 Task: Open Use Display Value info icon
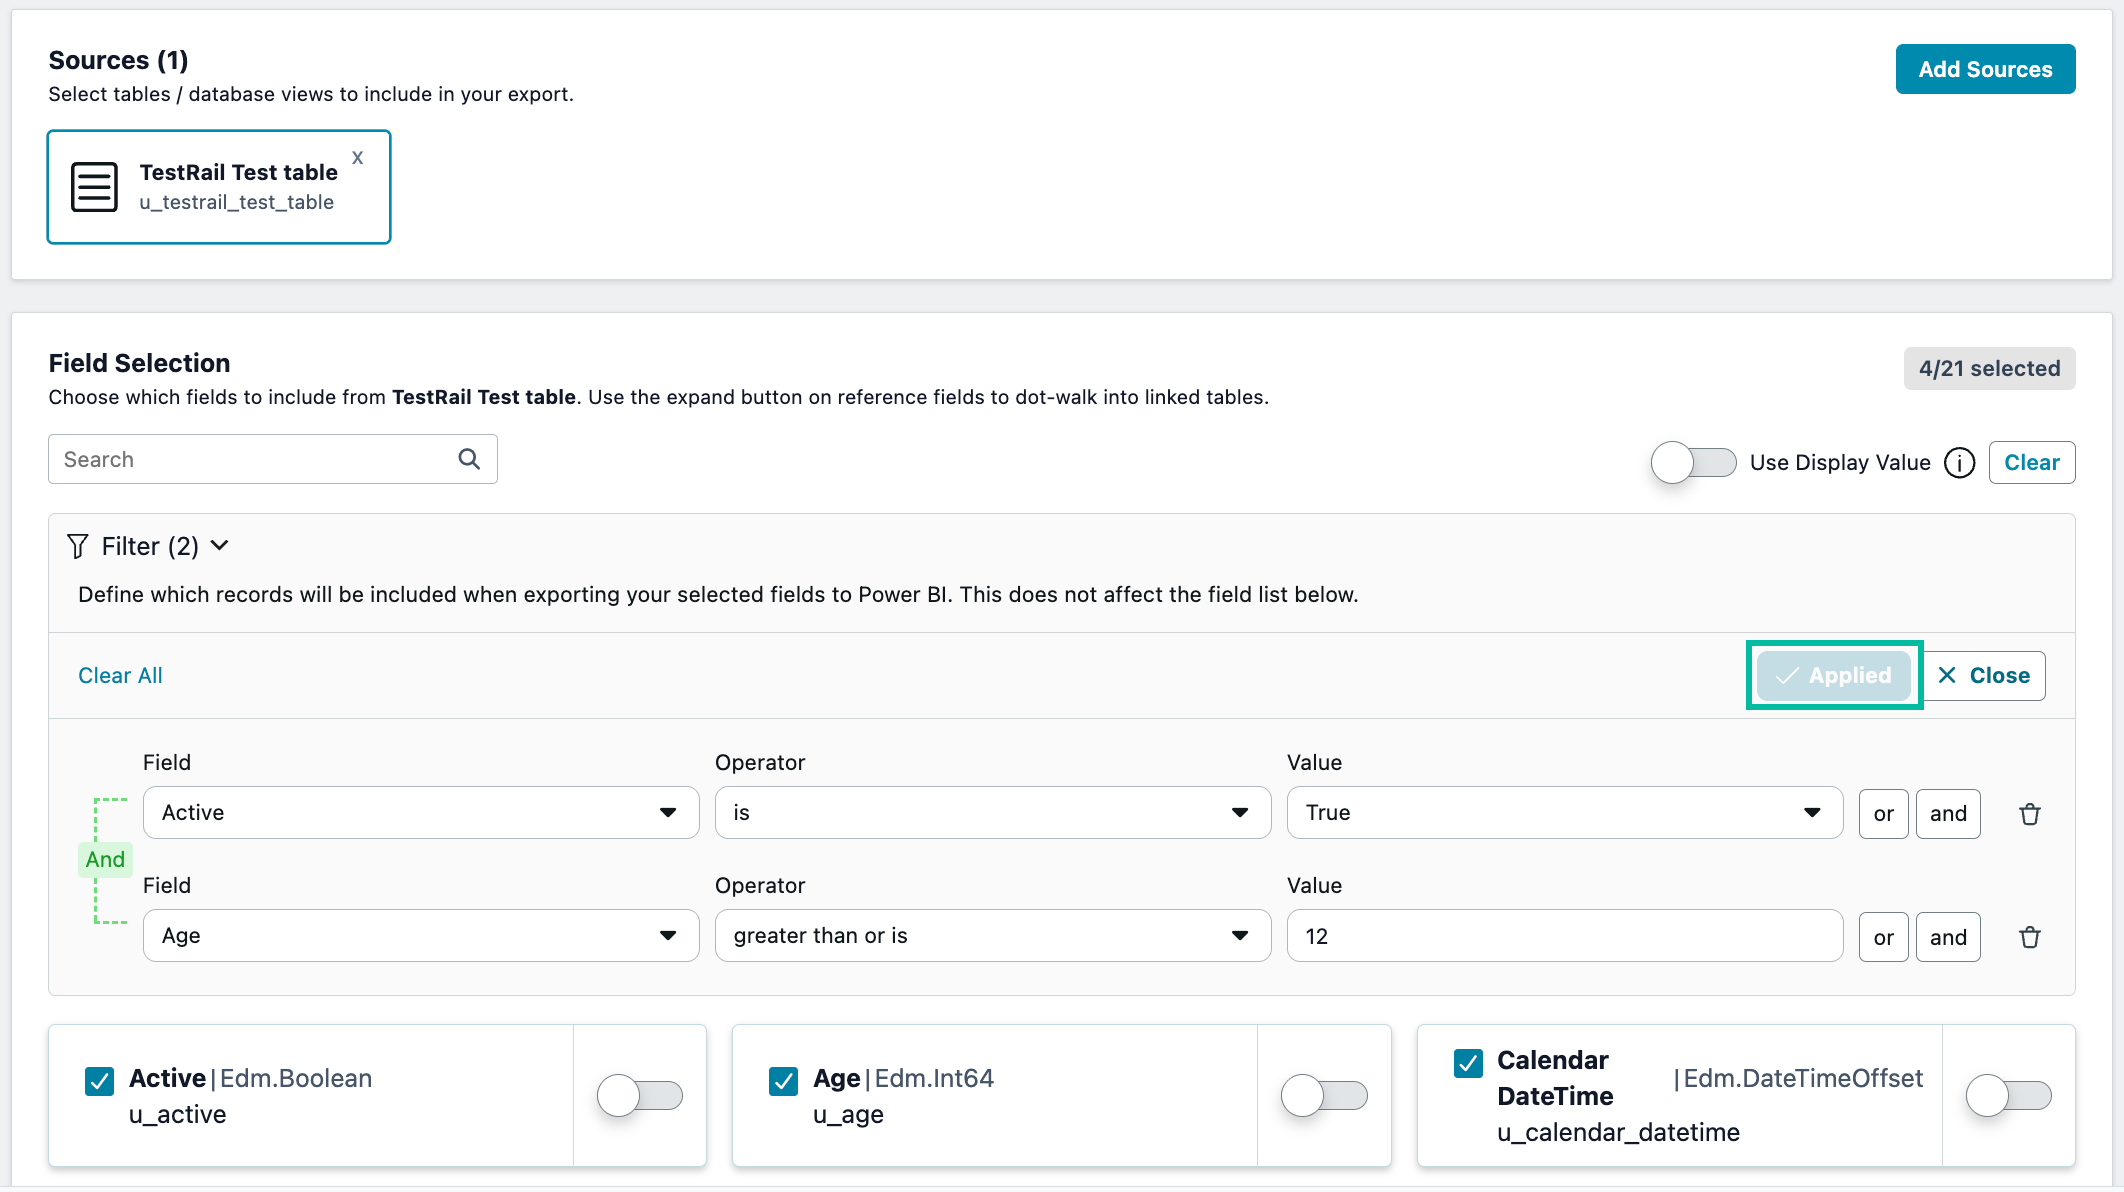tap(1959, 463)
